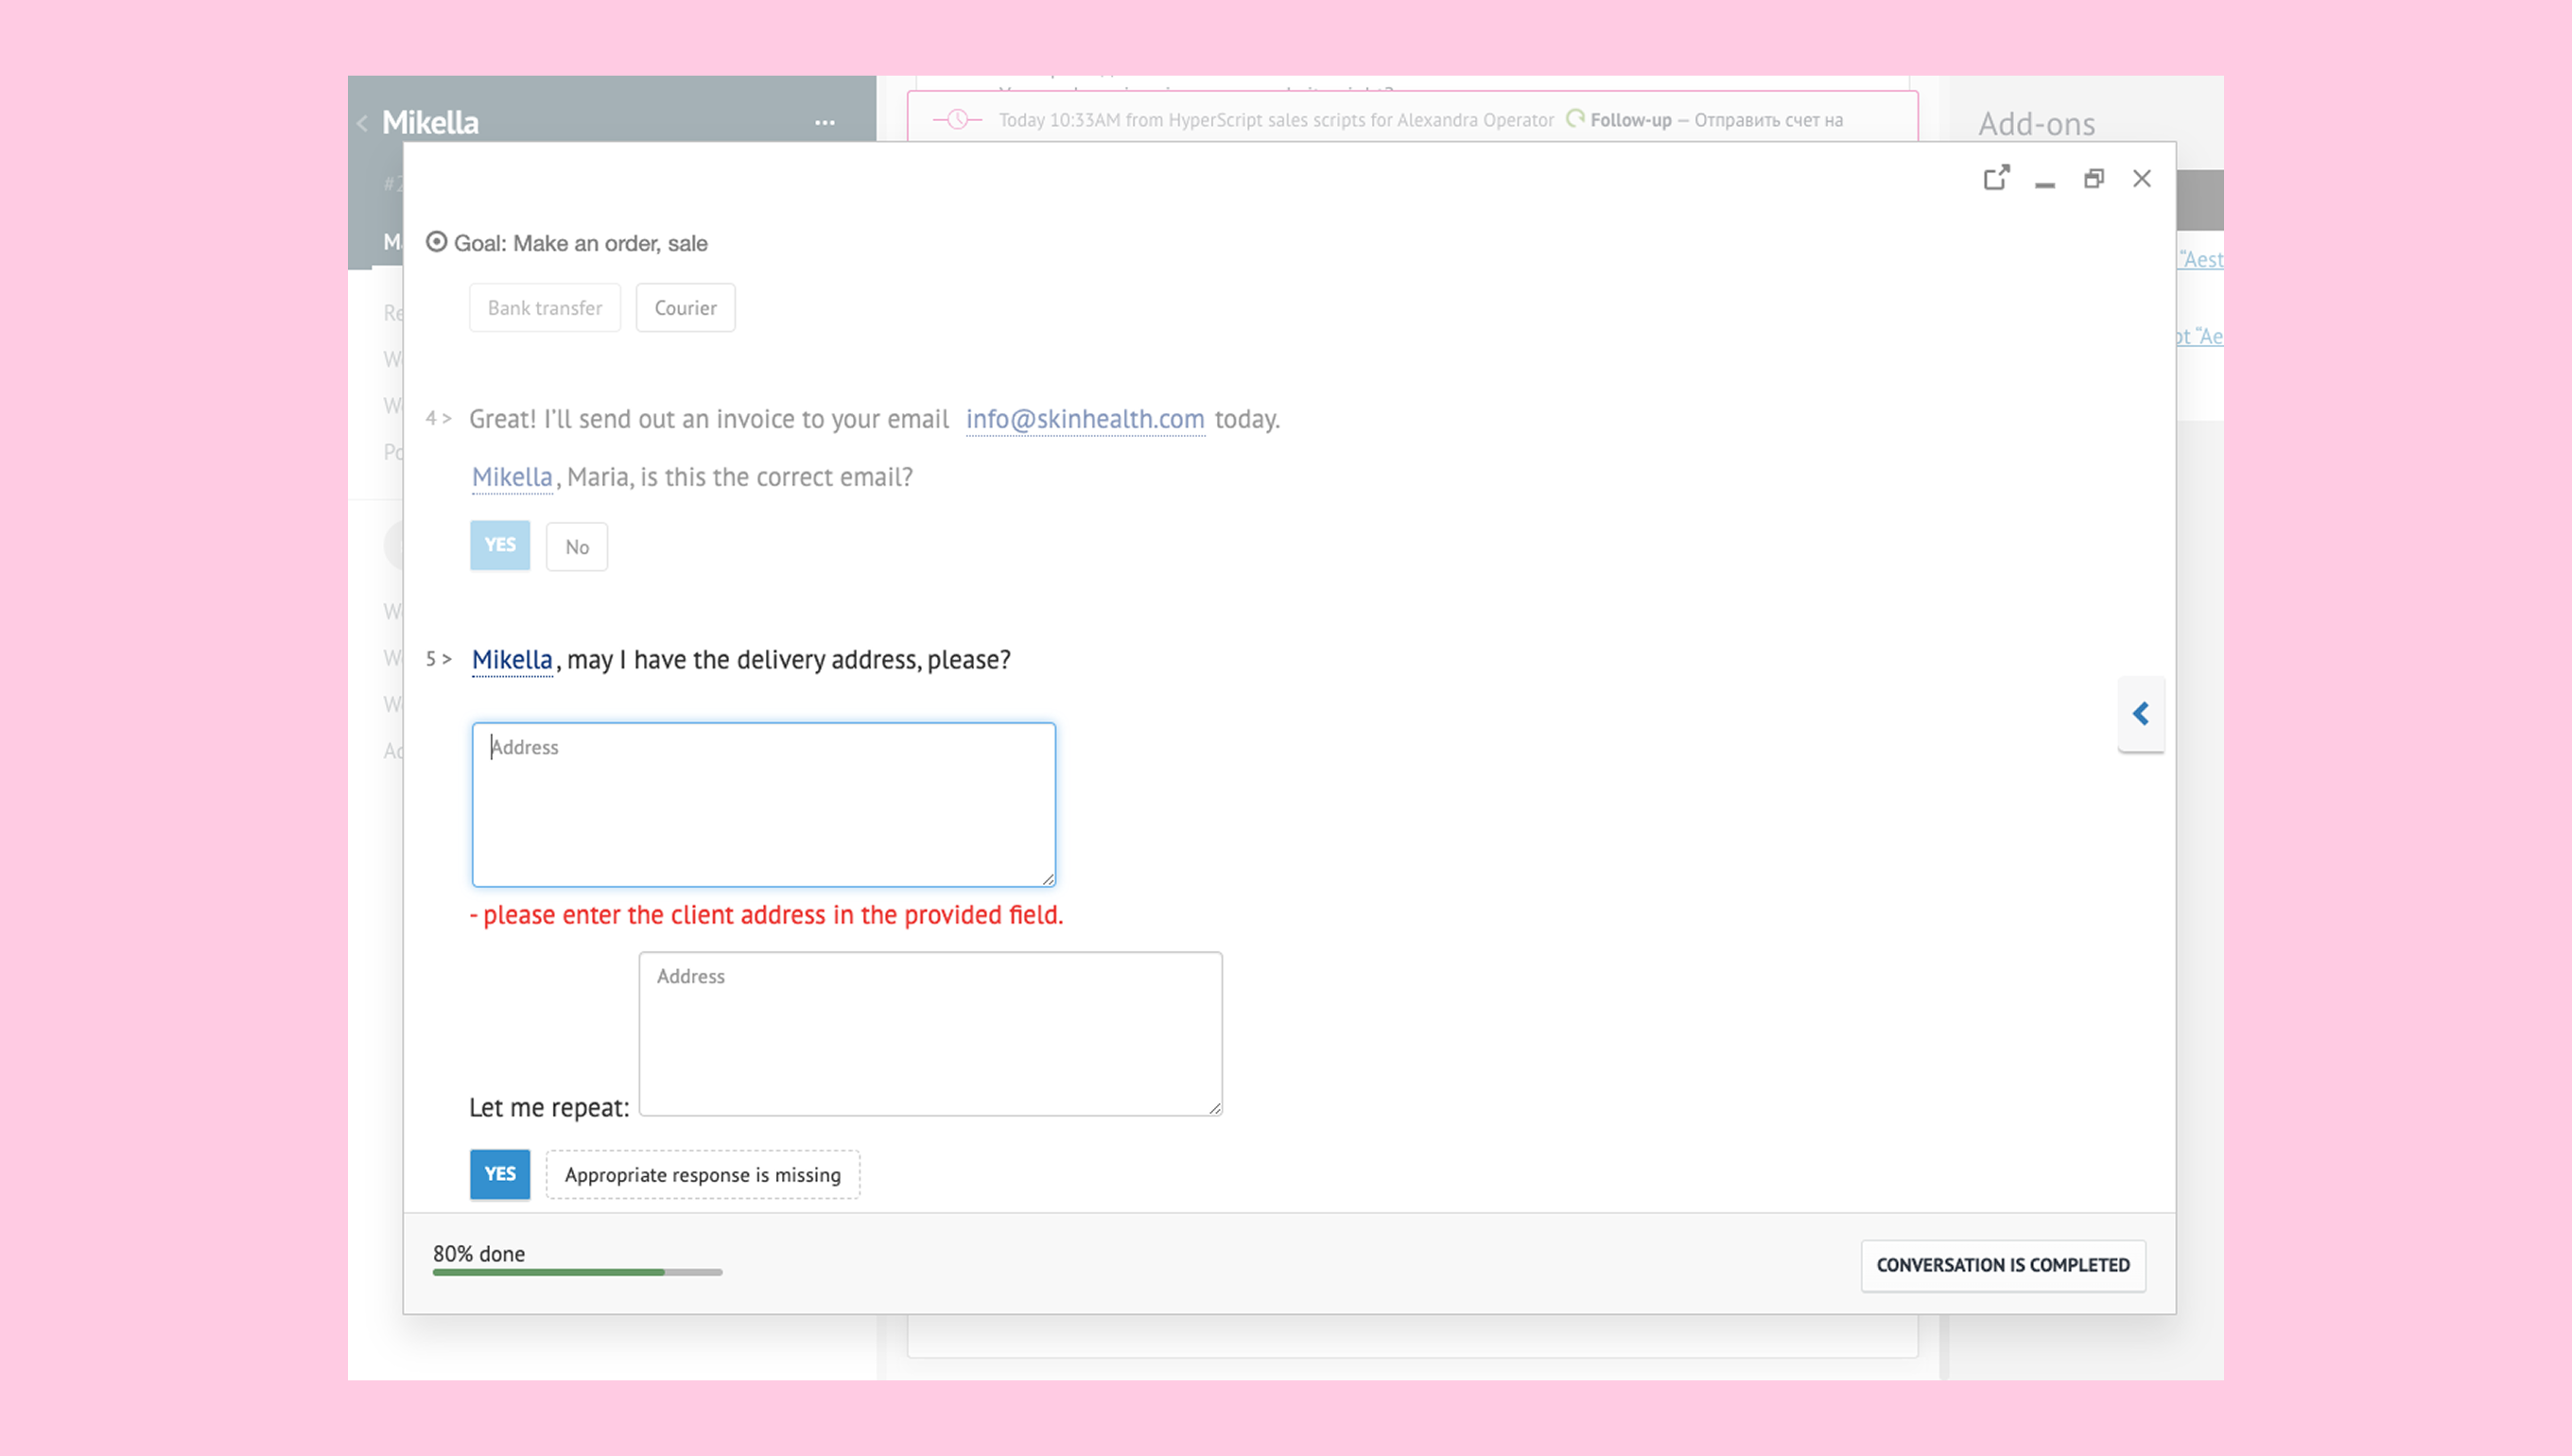
Task: Select No for correct email question
Action: tap(576, 547)
